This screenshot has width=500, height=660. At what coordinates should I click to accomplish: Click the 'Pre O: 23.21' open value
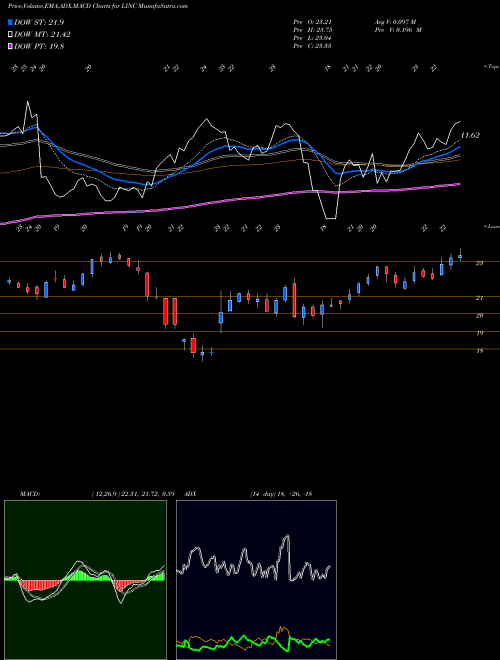(x=312, y=22)
